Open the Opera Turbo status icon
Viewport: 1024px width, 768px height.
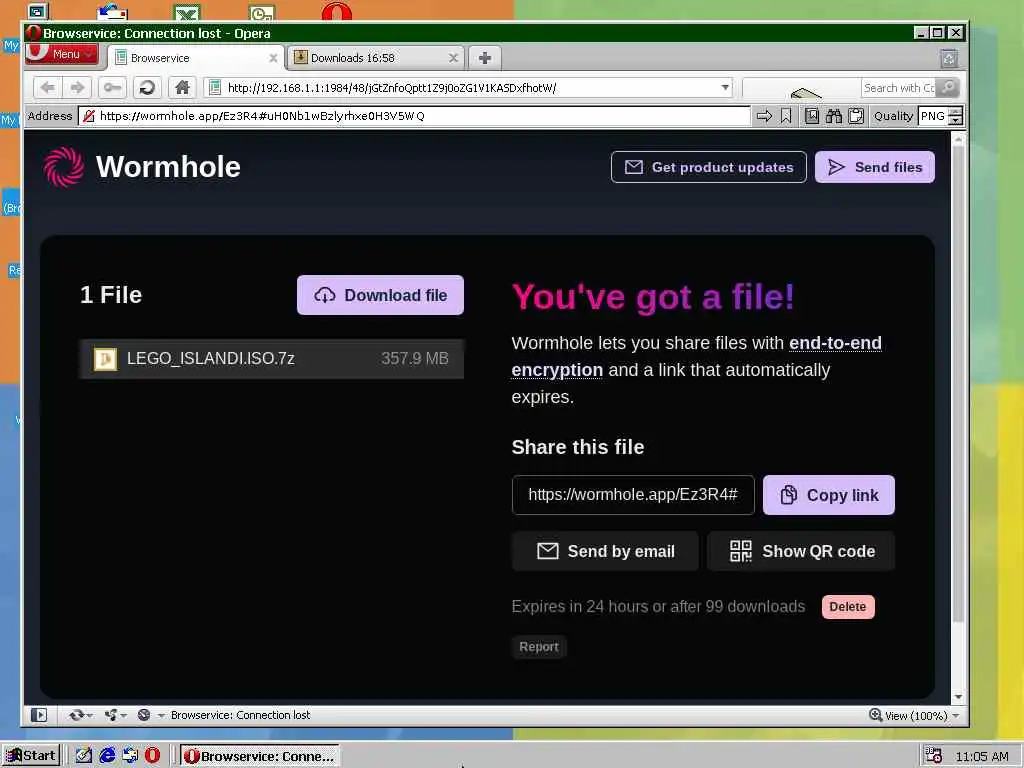[x=144, y=715]
